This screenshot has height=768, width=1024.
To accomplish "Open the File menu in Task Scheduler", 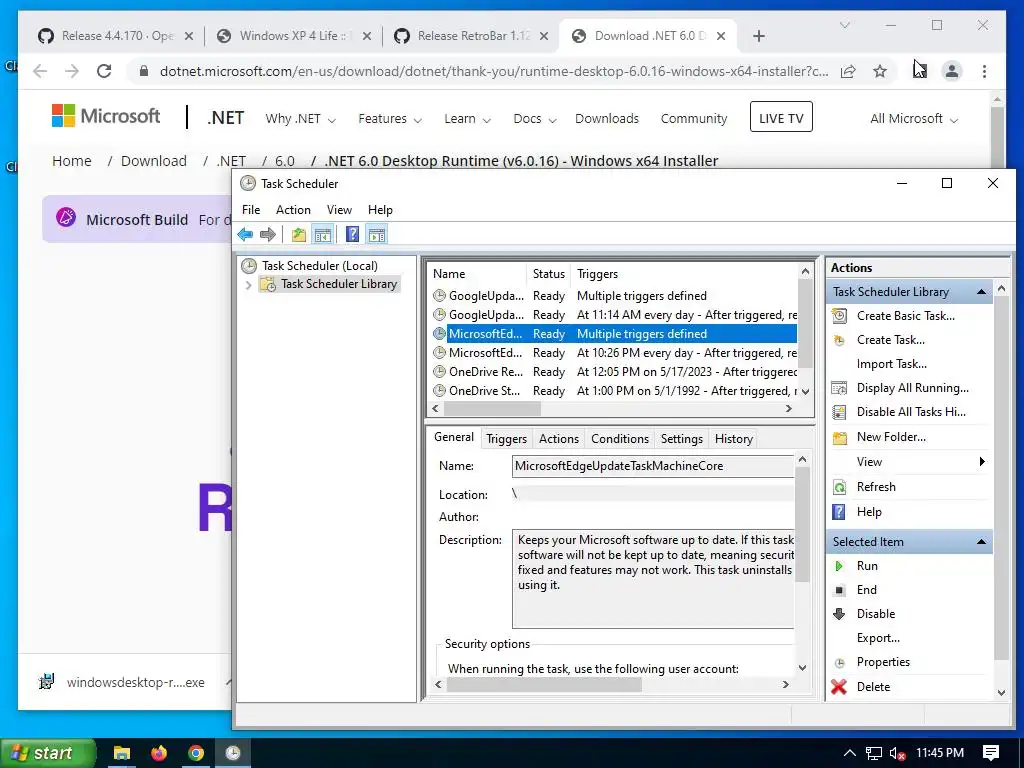I will 251,210.
